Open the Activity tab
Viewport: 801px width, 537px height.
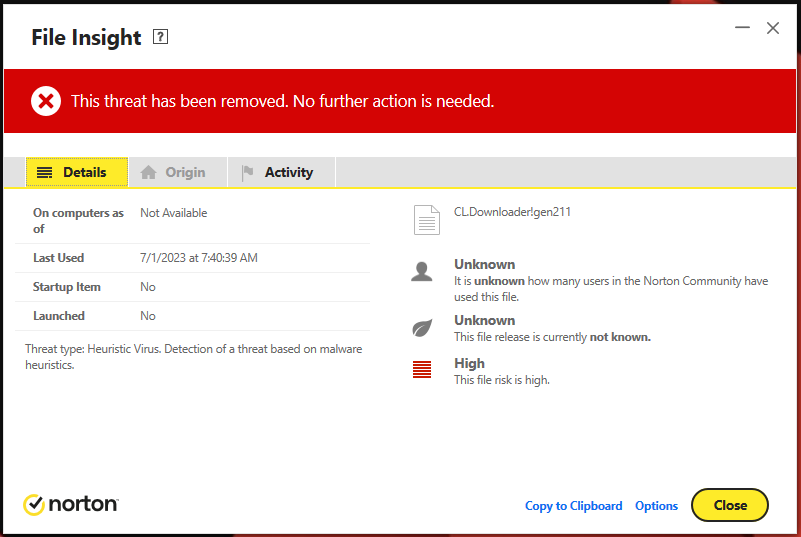pos(279,173)
